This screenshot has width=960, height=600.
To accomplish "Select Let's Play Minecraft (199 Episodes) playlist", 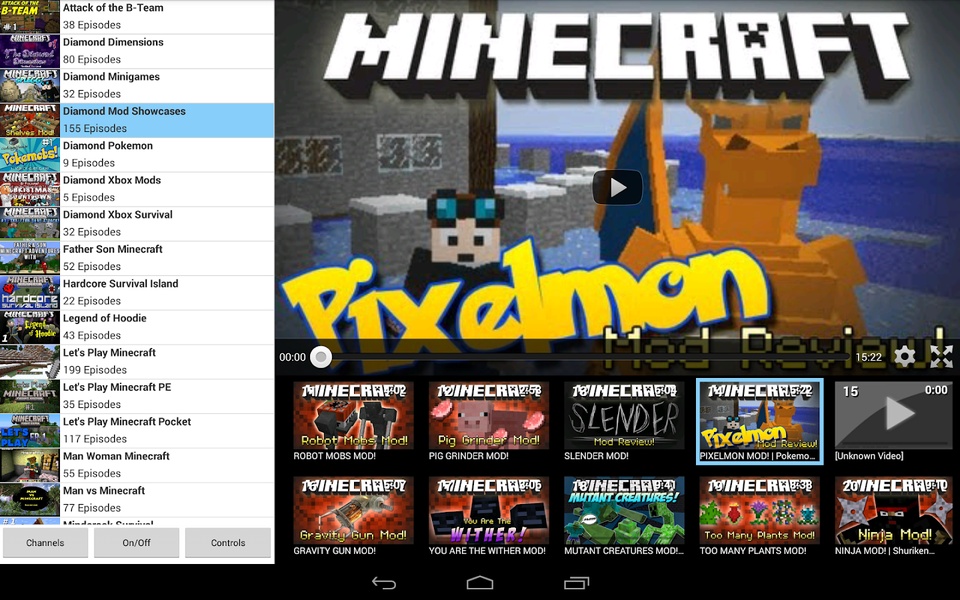I will click(137, 361).
